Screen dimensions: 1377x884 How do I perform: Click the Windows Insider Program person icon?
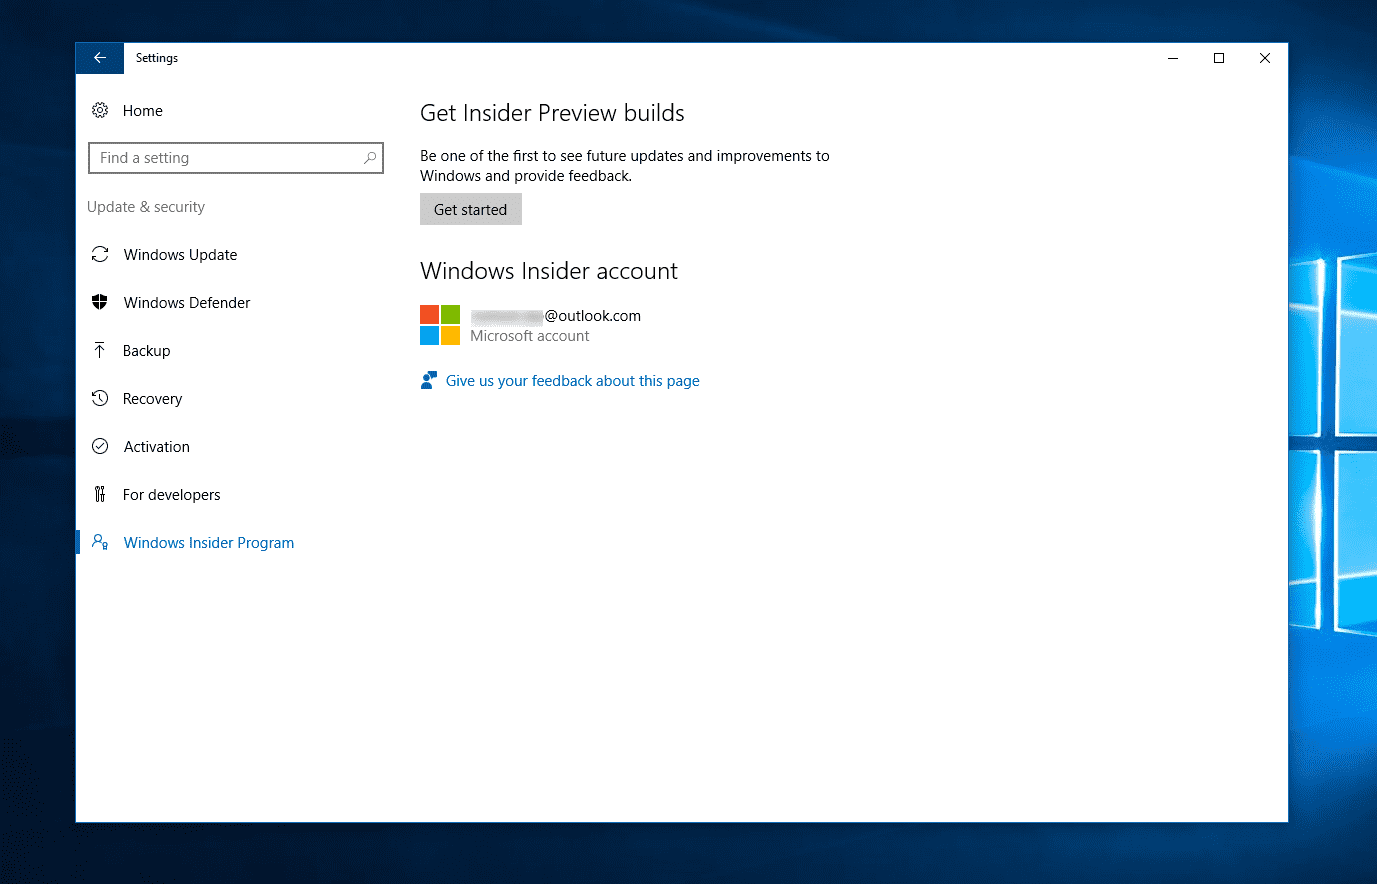click(100, 542)
